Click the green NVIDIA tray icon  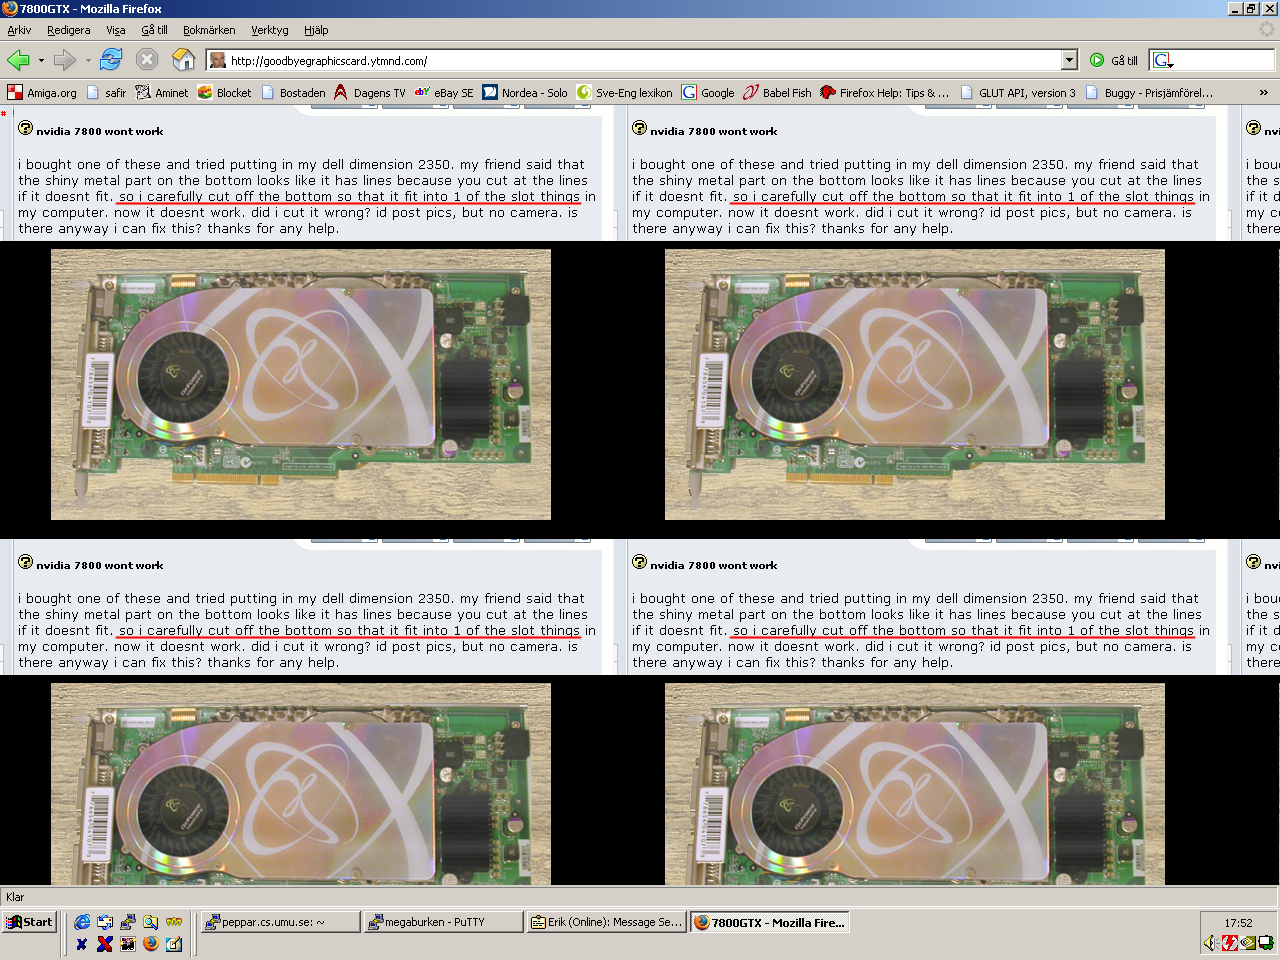click(1247, 942)
